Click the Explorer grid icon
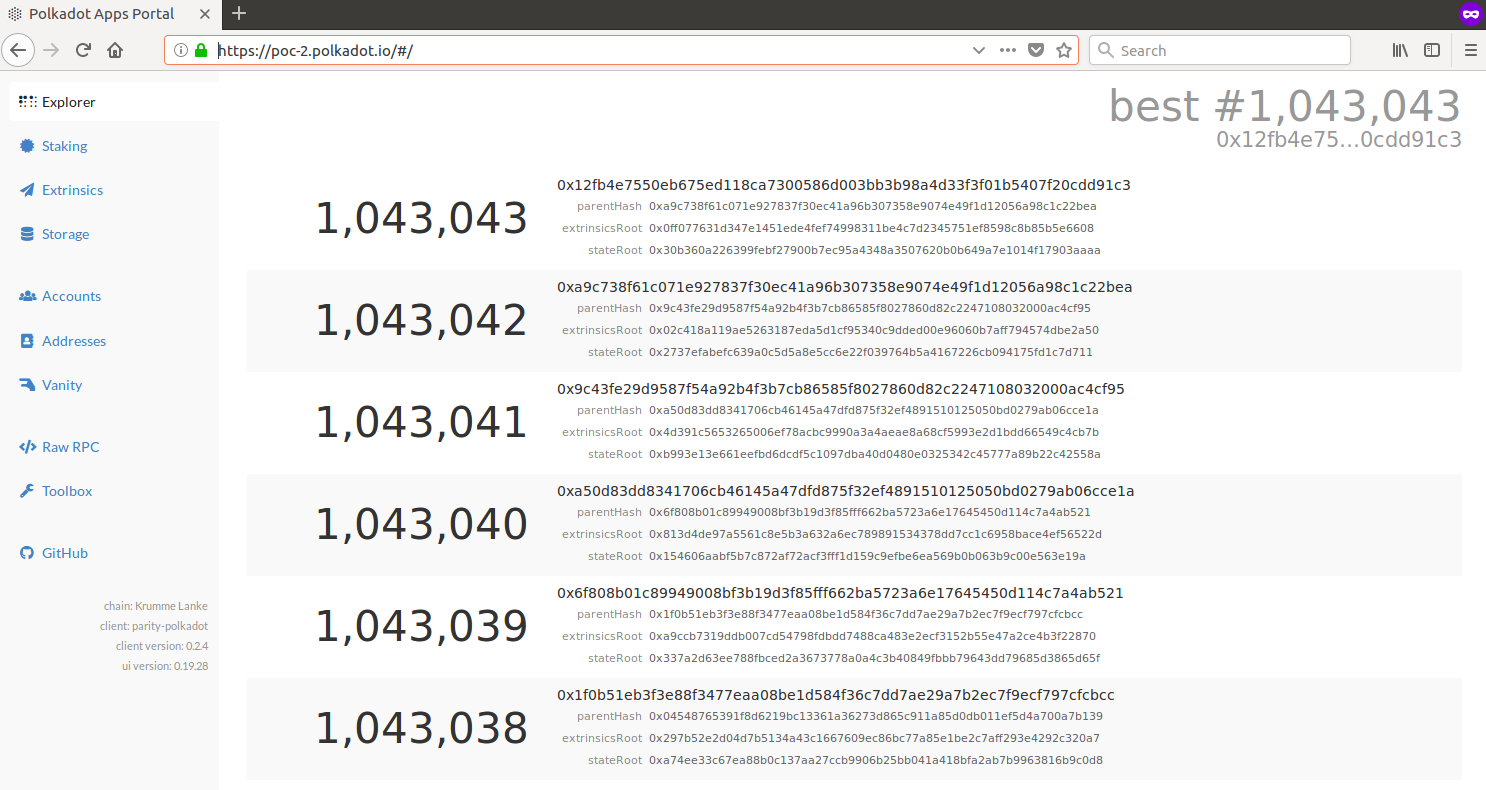Image resolution: width=1486 pixels, height=790 pixels. (28, 102)
